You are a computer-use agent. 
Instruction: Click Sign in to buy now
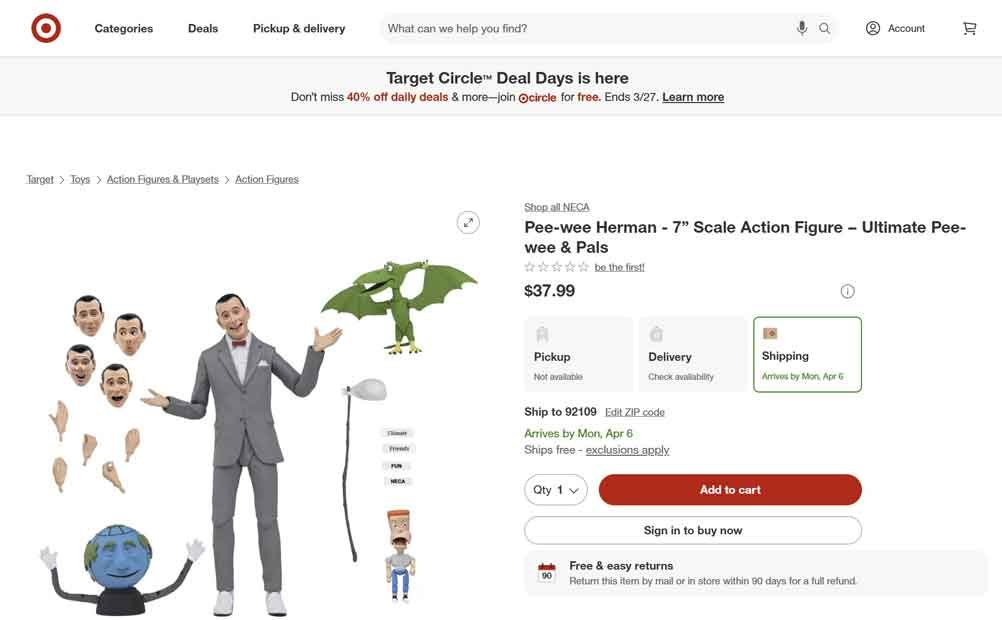click(x=693, y=530)
